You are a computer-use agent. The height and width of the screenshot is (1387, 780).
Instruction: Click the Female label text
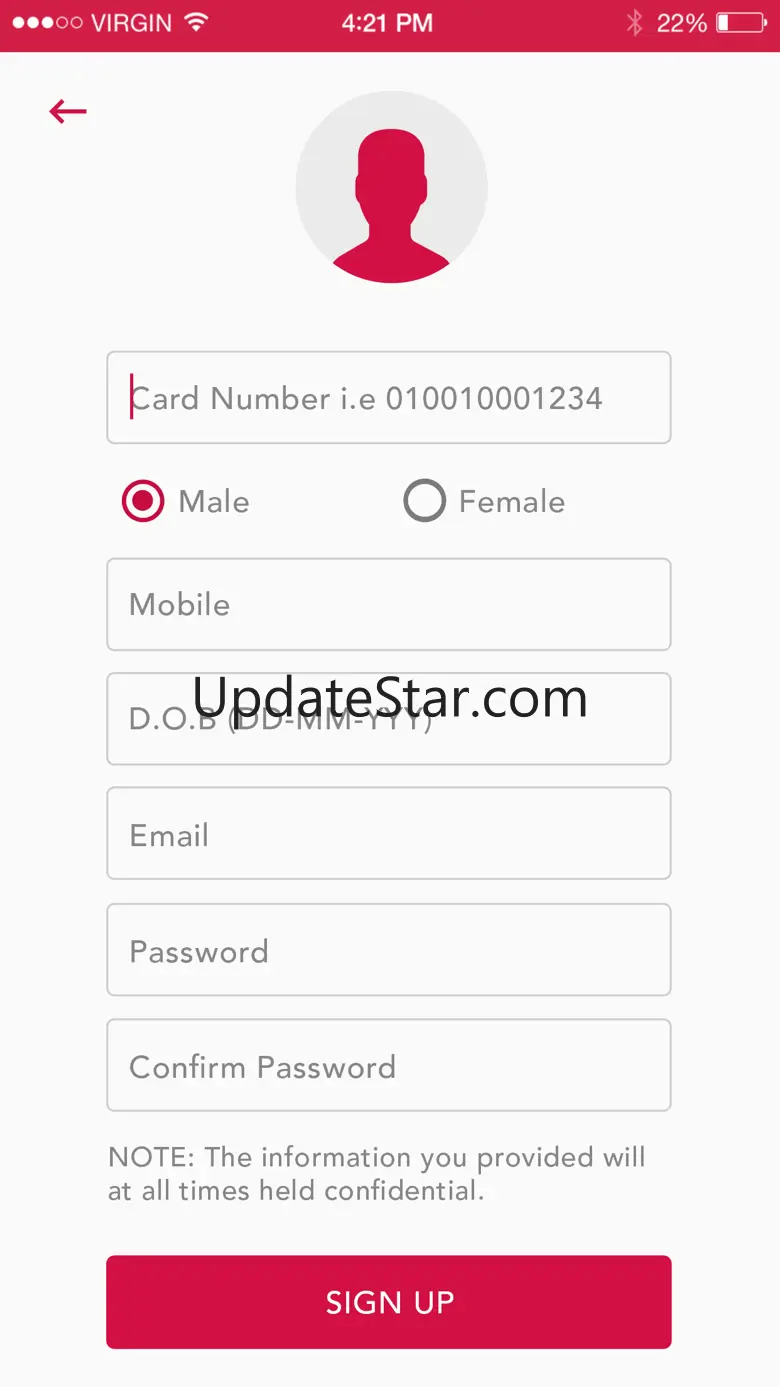coord(511,501)
